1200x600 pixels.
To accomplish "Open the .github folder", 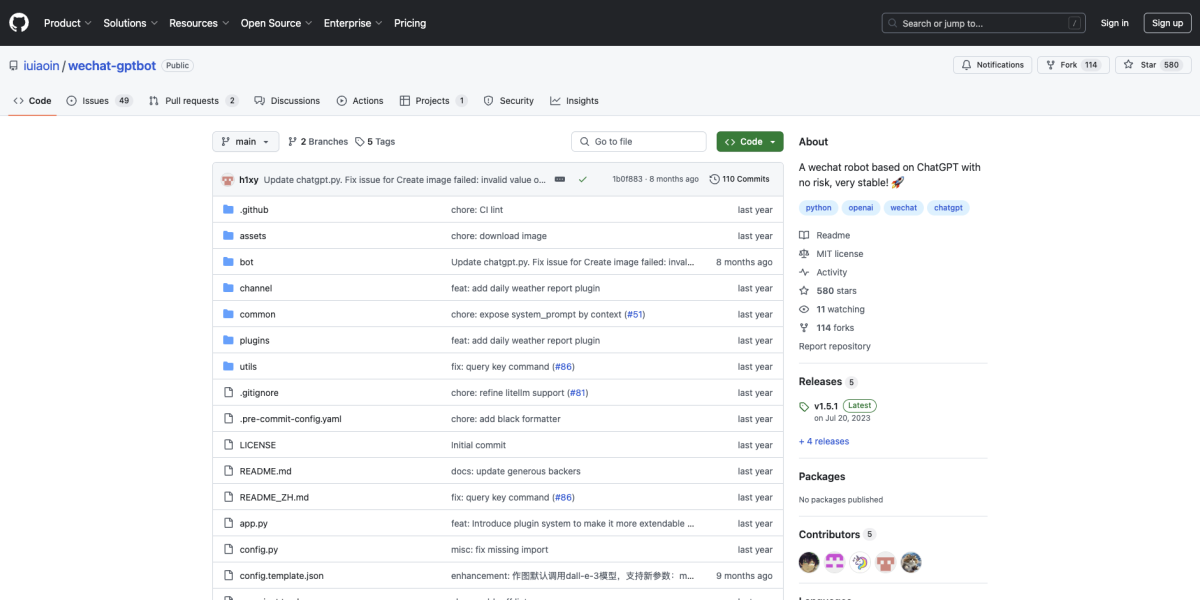I will click(254, 210).
